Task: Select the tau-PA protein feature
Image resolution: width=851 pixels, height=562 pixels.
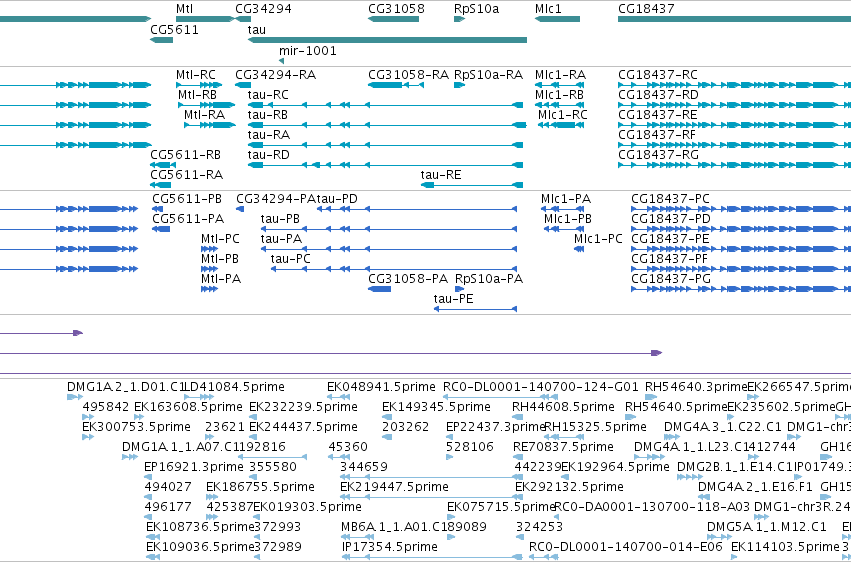Action: [x=389, y=249]
